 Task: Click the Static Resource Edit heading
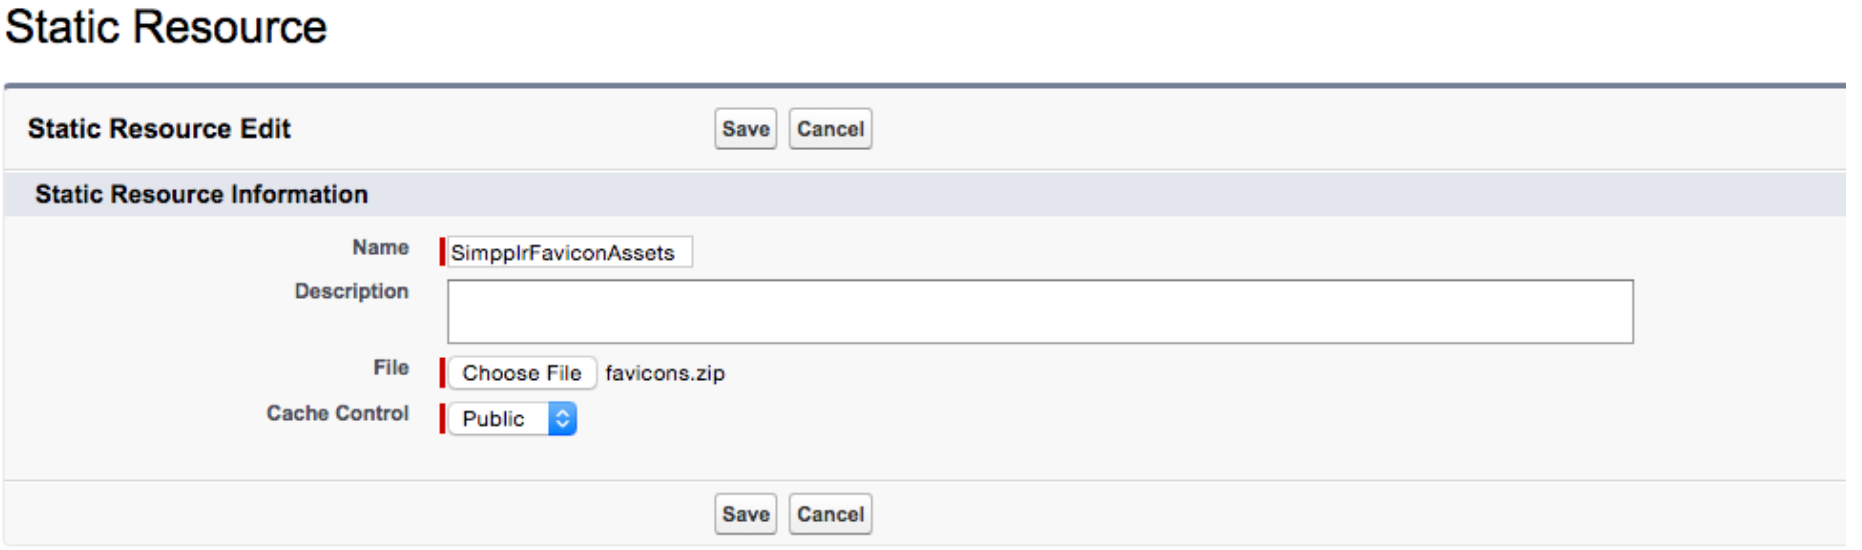tap(159, 129)
